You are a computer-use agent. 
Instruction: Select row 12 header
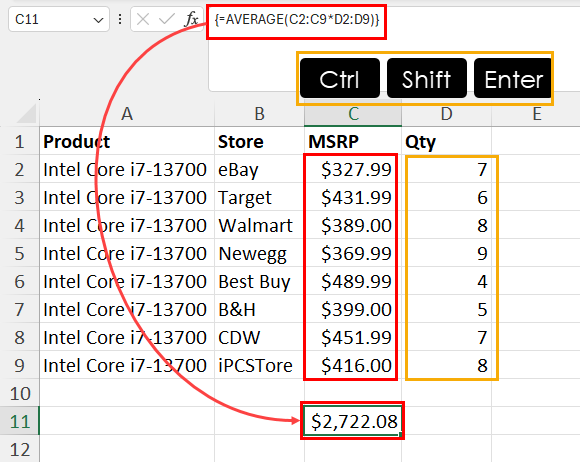[20, 449]
